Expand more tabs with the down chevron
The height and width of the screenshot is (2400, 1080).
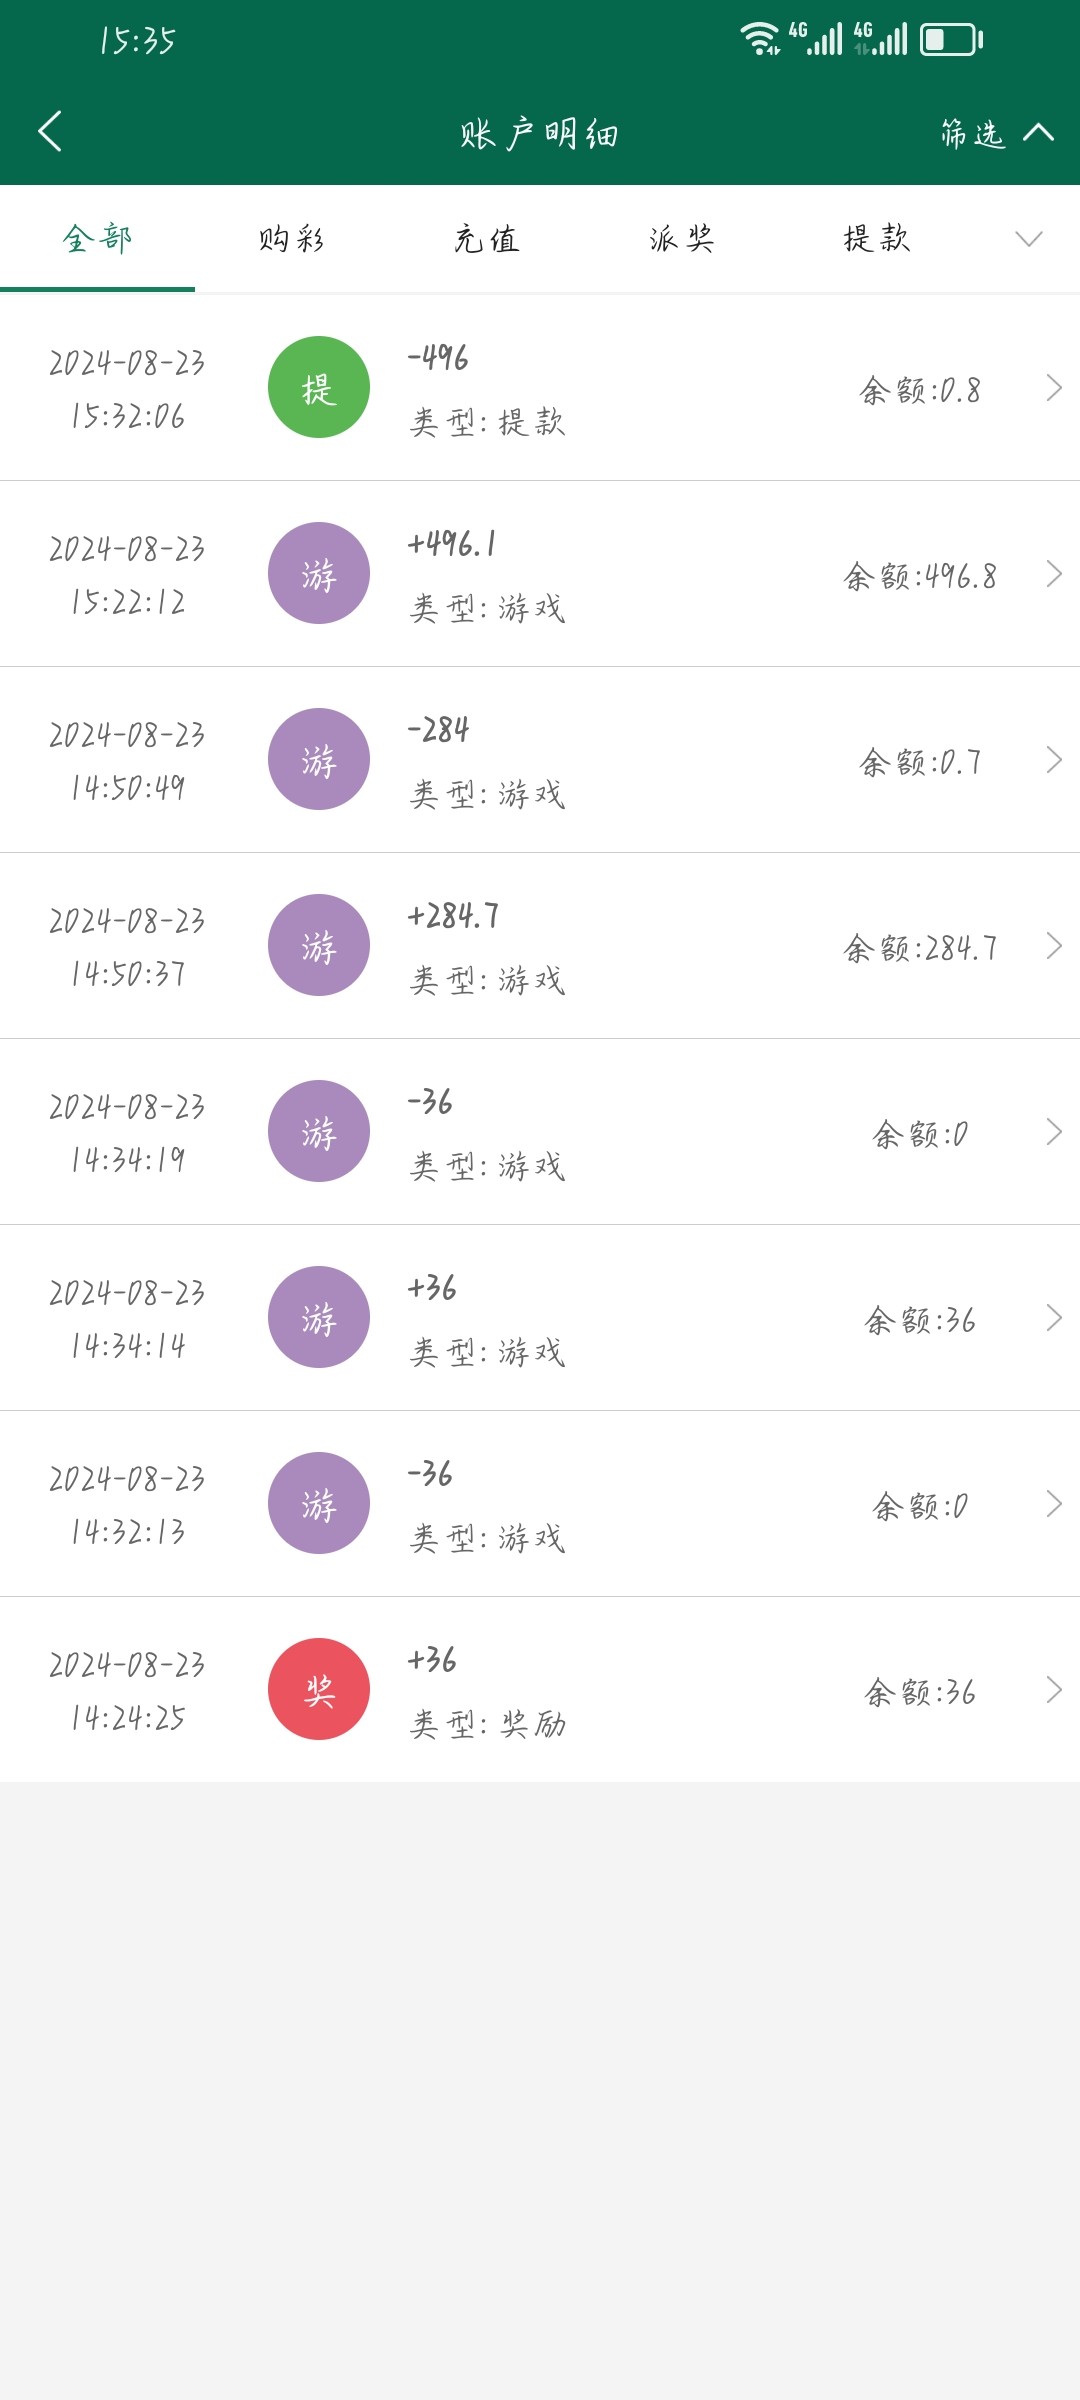coord(1028,239)
